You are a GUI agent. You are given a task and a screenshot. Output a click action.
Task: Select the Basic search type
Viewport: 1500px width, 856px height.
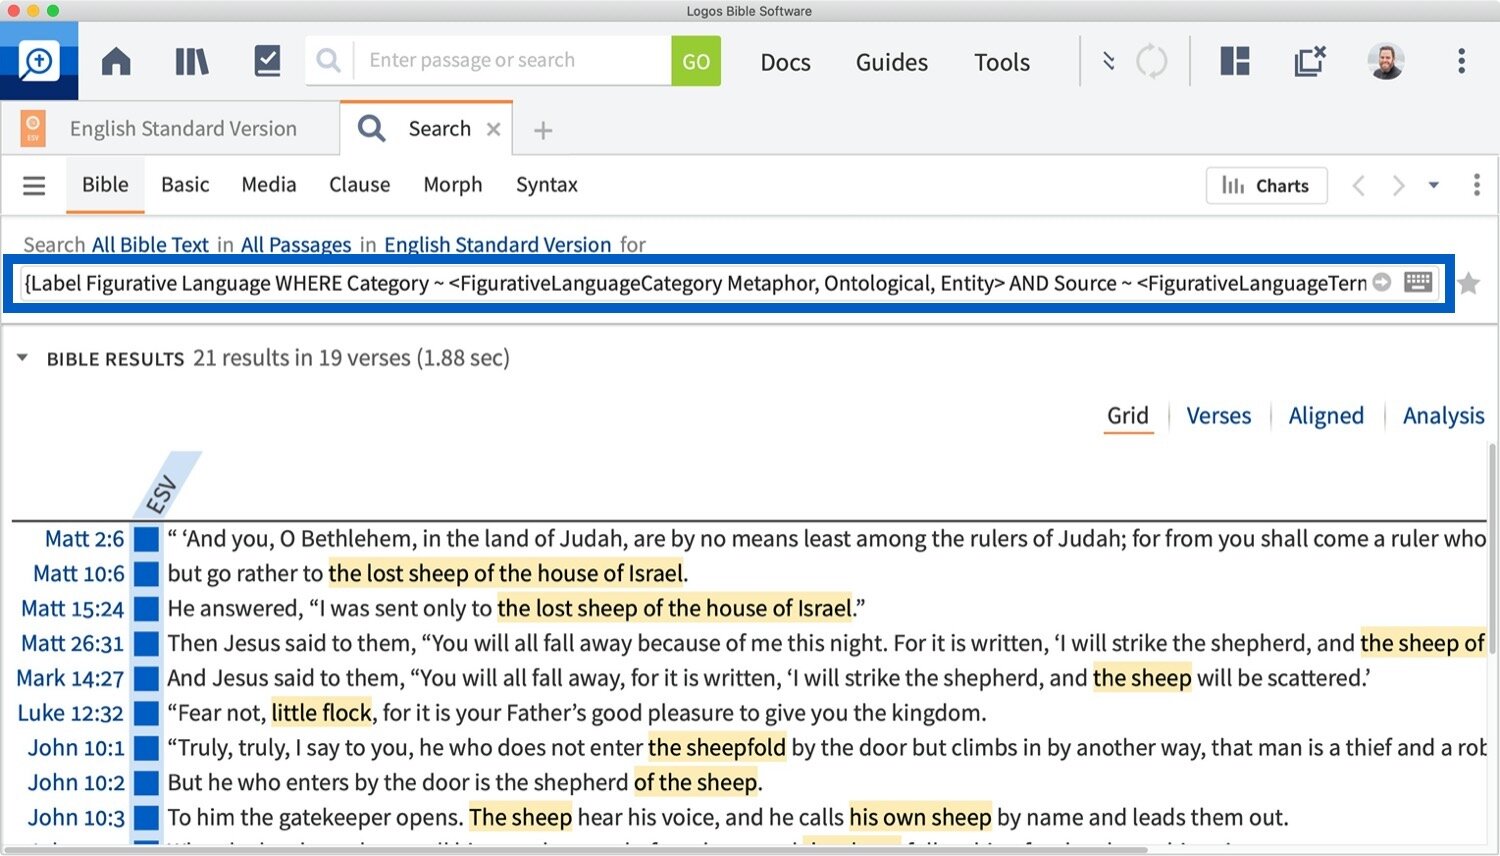point(185,185)
